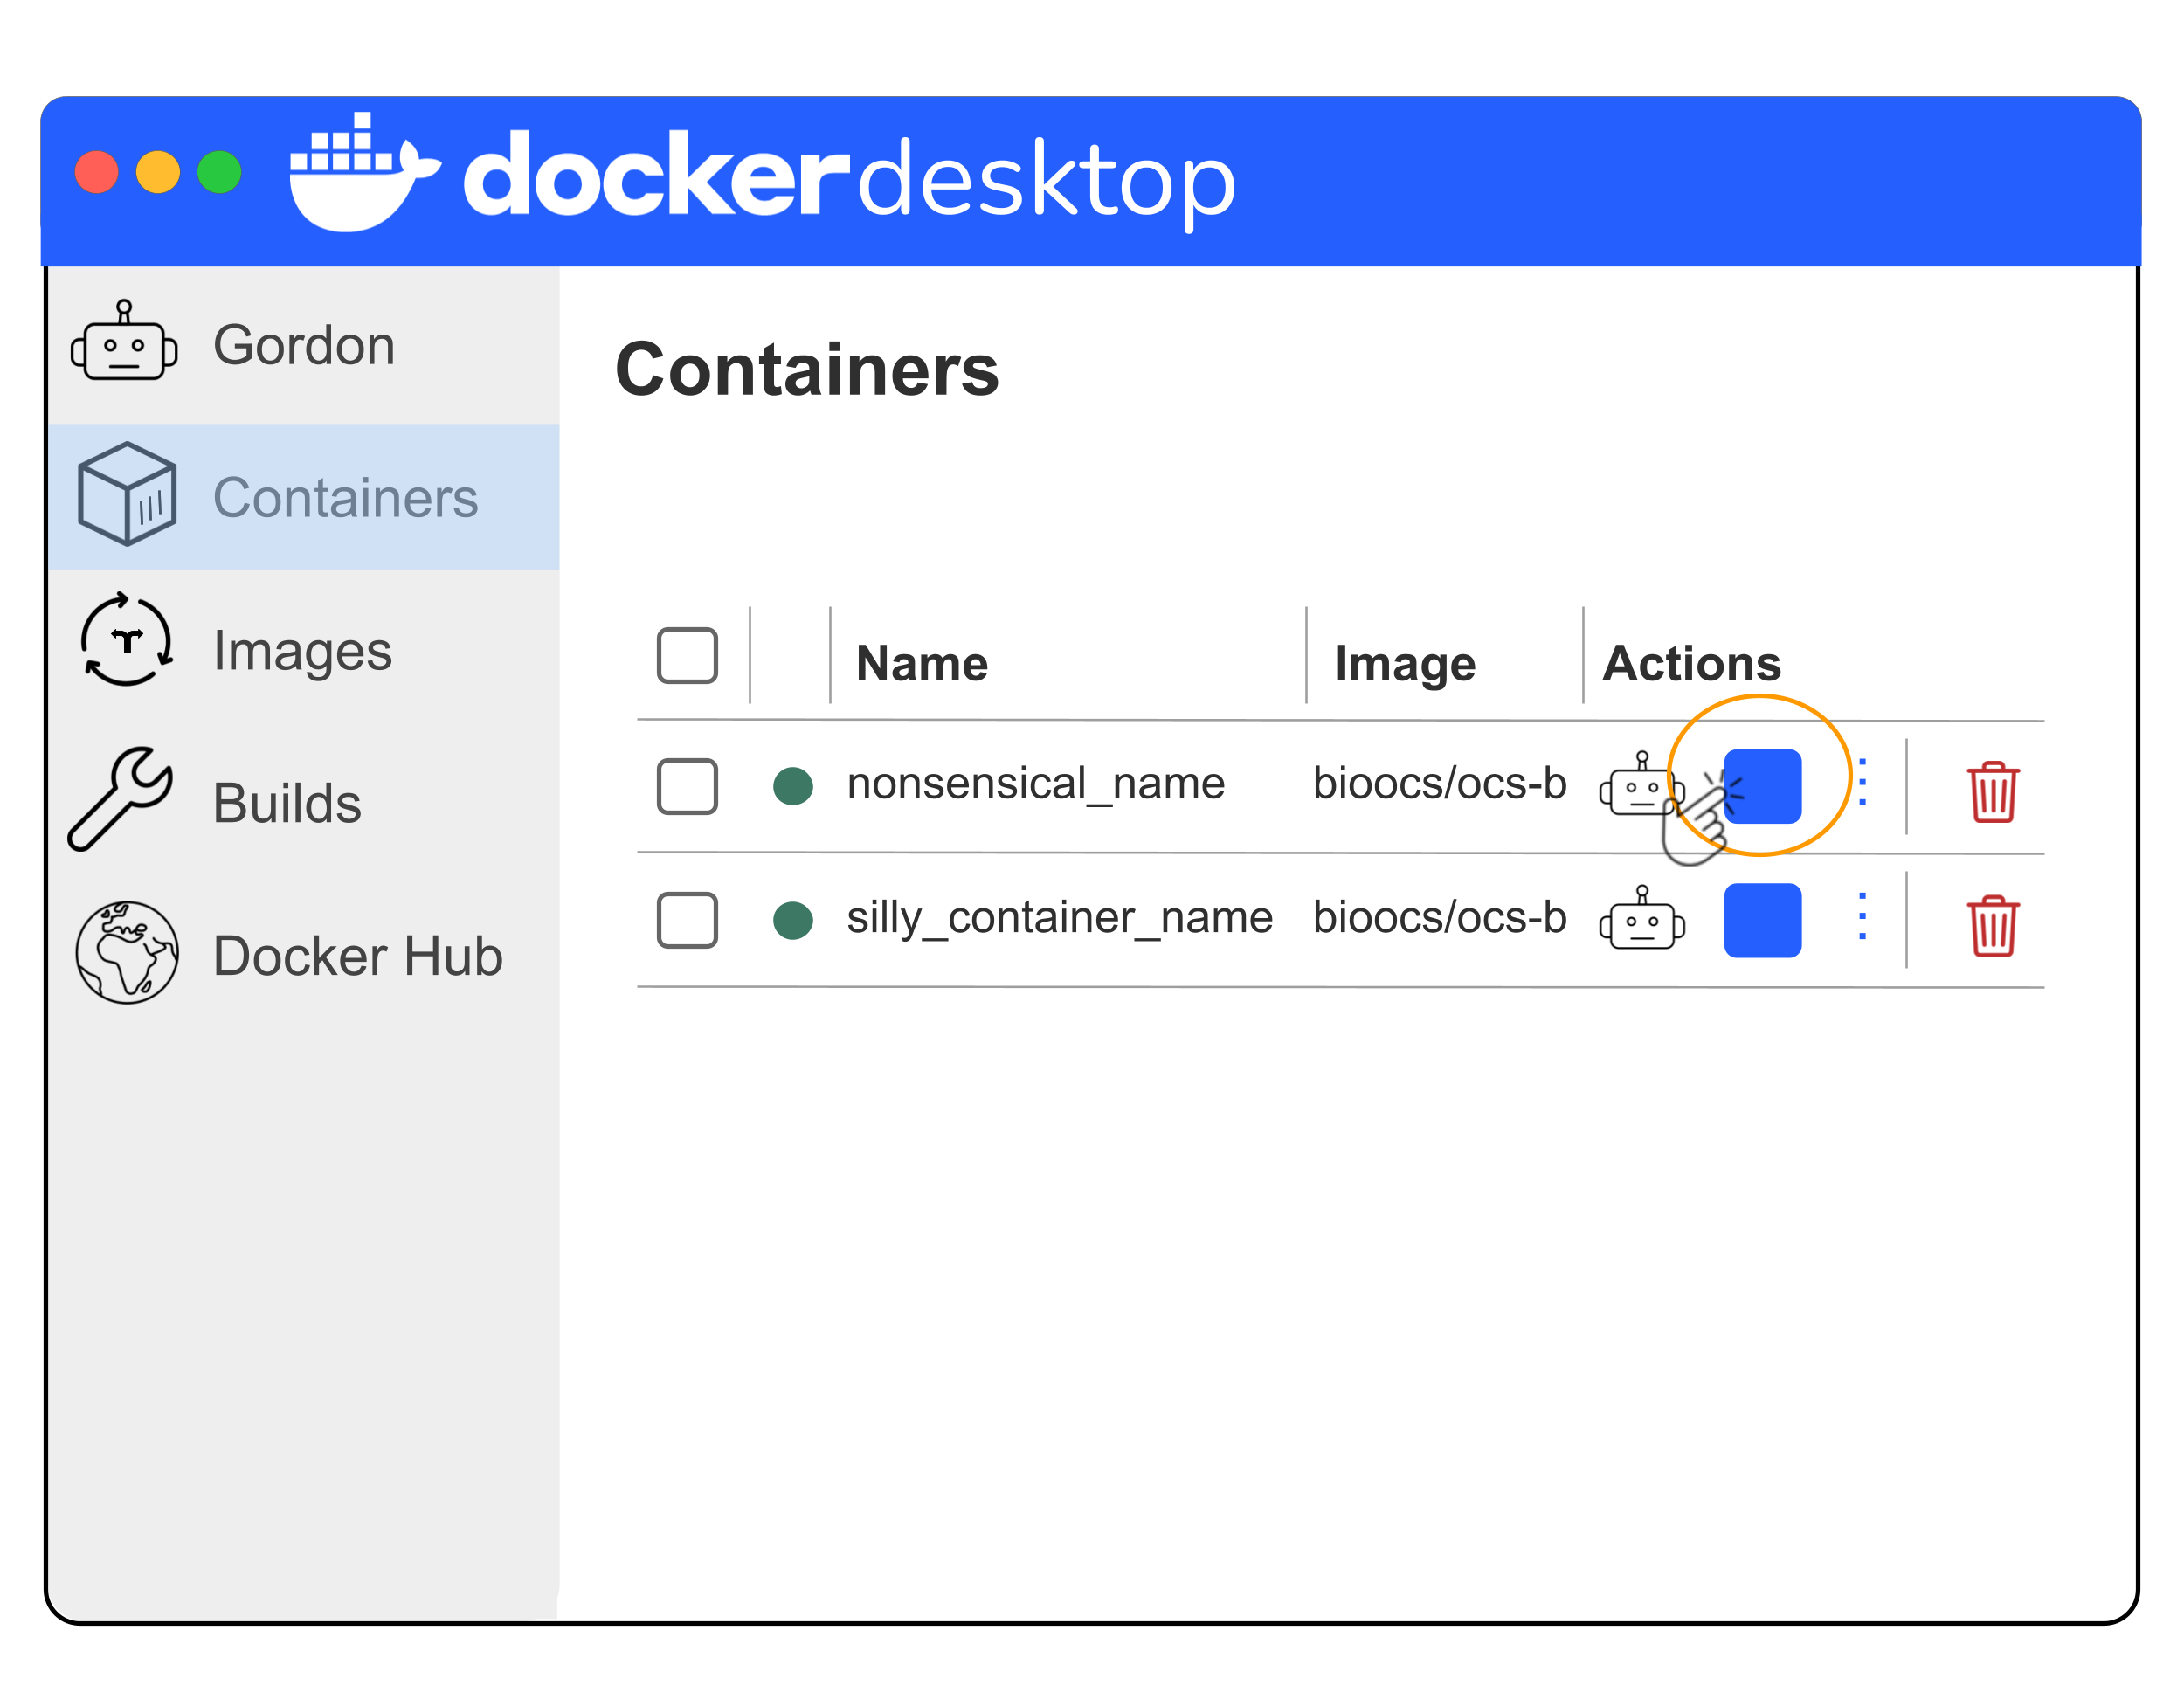Sort table by Name column header

click(x=922, y=663)
